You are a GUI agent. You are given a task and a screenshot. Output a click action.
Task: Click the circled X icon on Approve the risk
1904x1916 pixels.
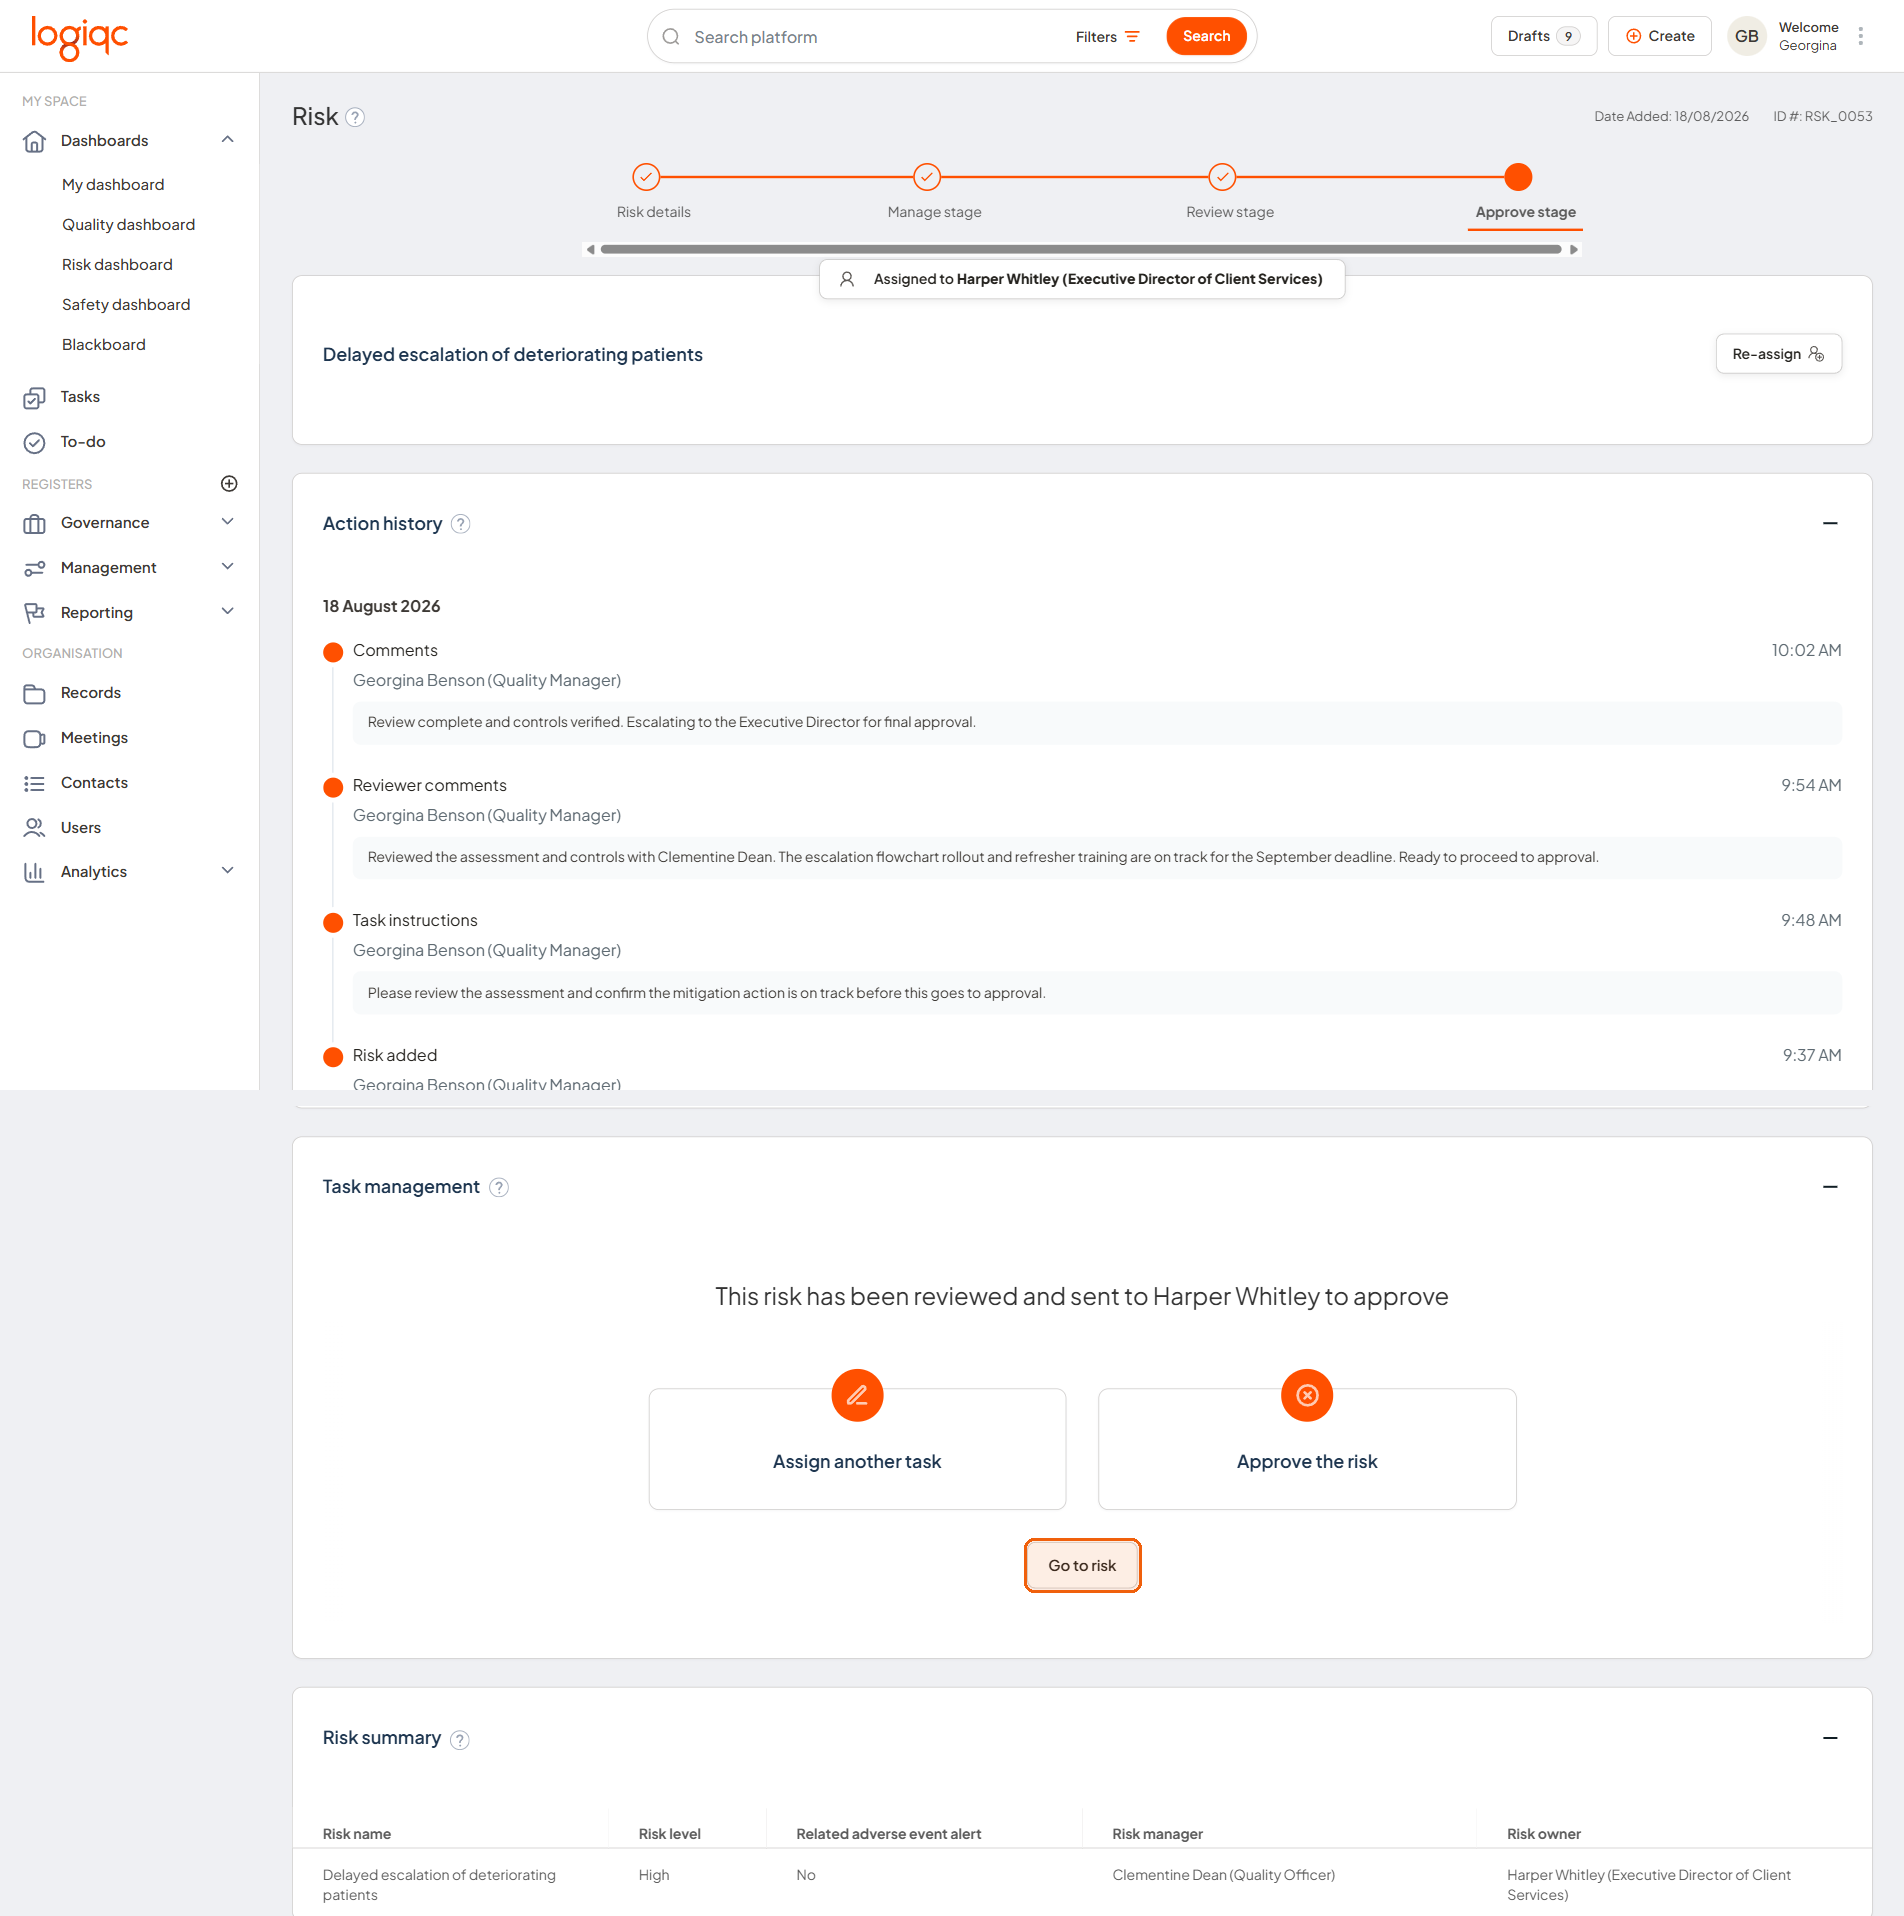1307,1395
